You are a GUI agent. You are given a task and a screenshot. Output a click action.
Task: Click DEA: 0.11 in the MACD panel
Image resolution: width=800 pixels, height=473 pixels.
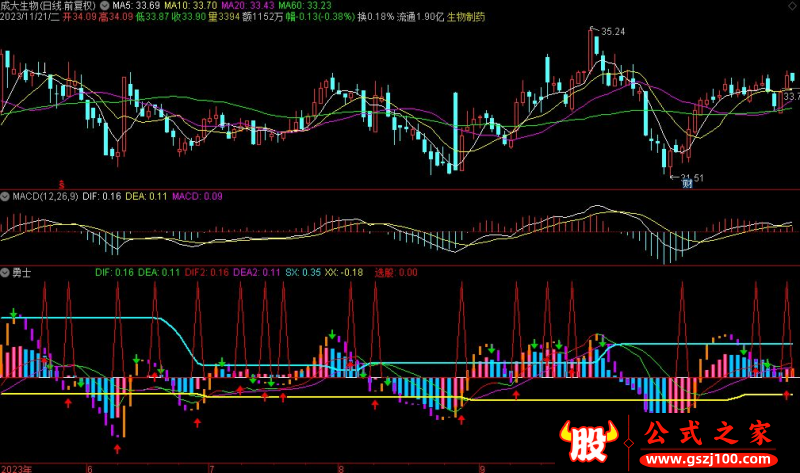[x=146, y=196]
